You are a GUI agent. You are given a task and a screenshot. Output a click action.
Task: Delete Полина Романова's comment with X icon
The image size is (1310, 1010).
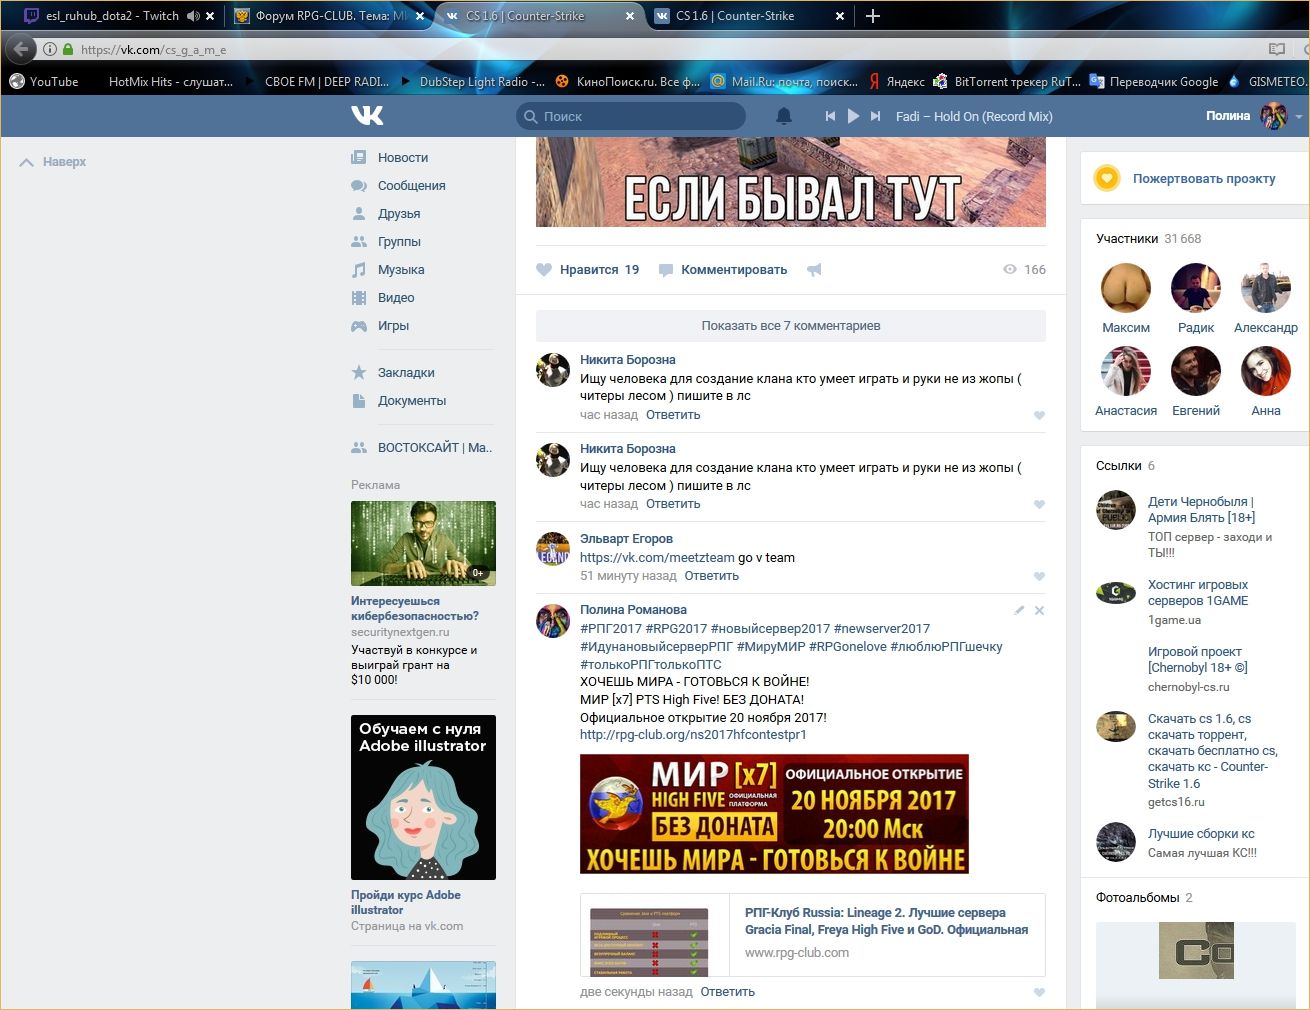coord(1039,610)
